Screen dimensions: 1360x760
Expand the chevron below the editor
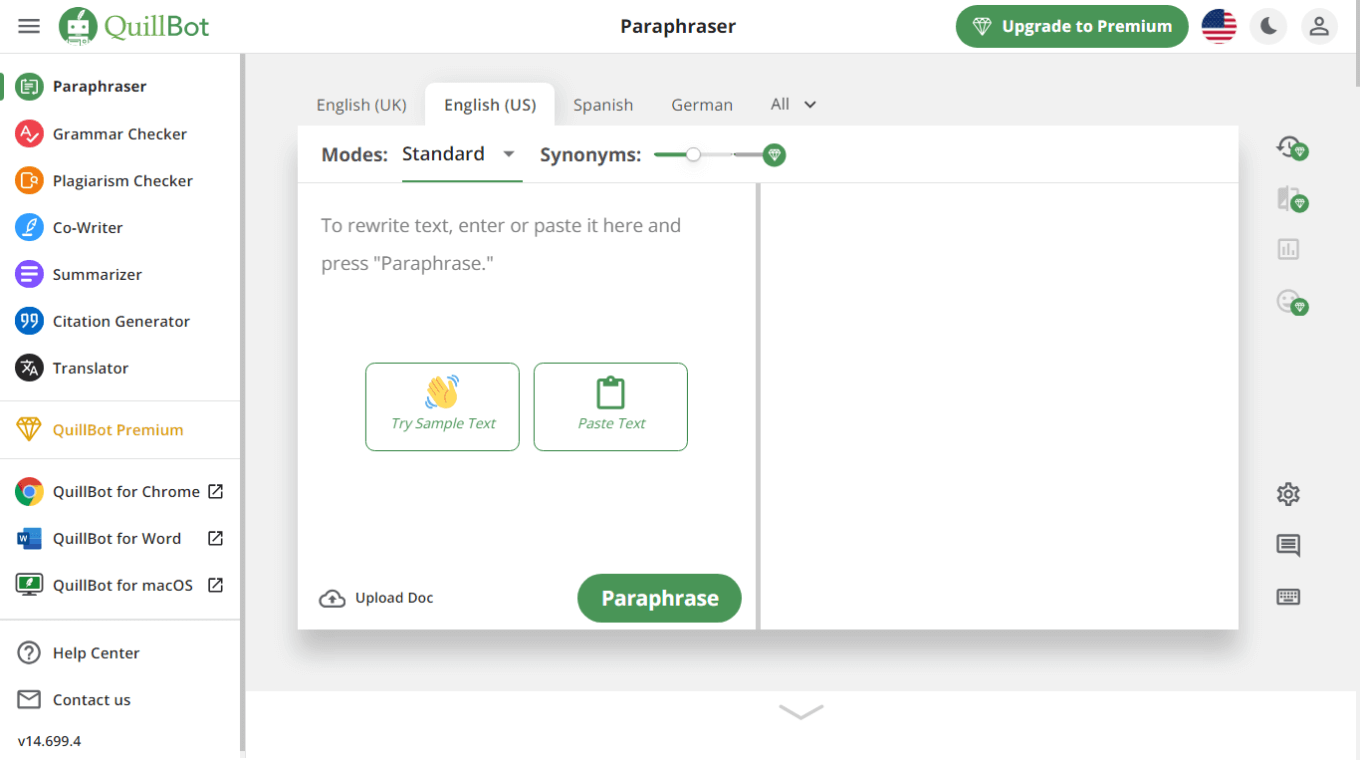pos(801,711)
